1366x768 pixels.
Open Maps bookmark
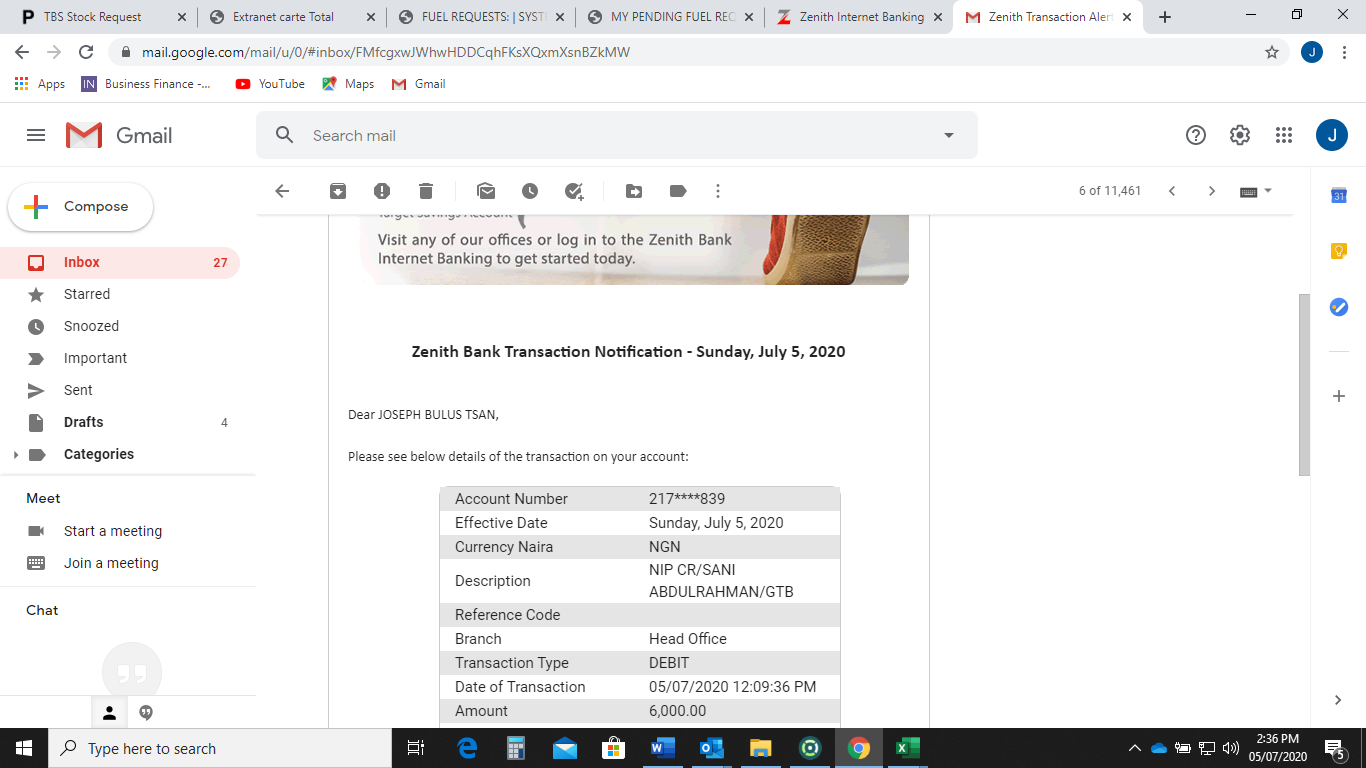point(348,84)
